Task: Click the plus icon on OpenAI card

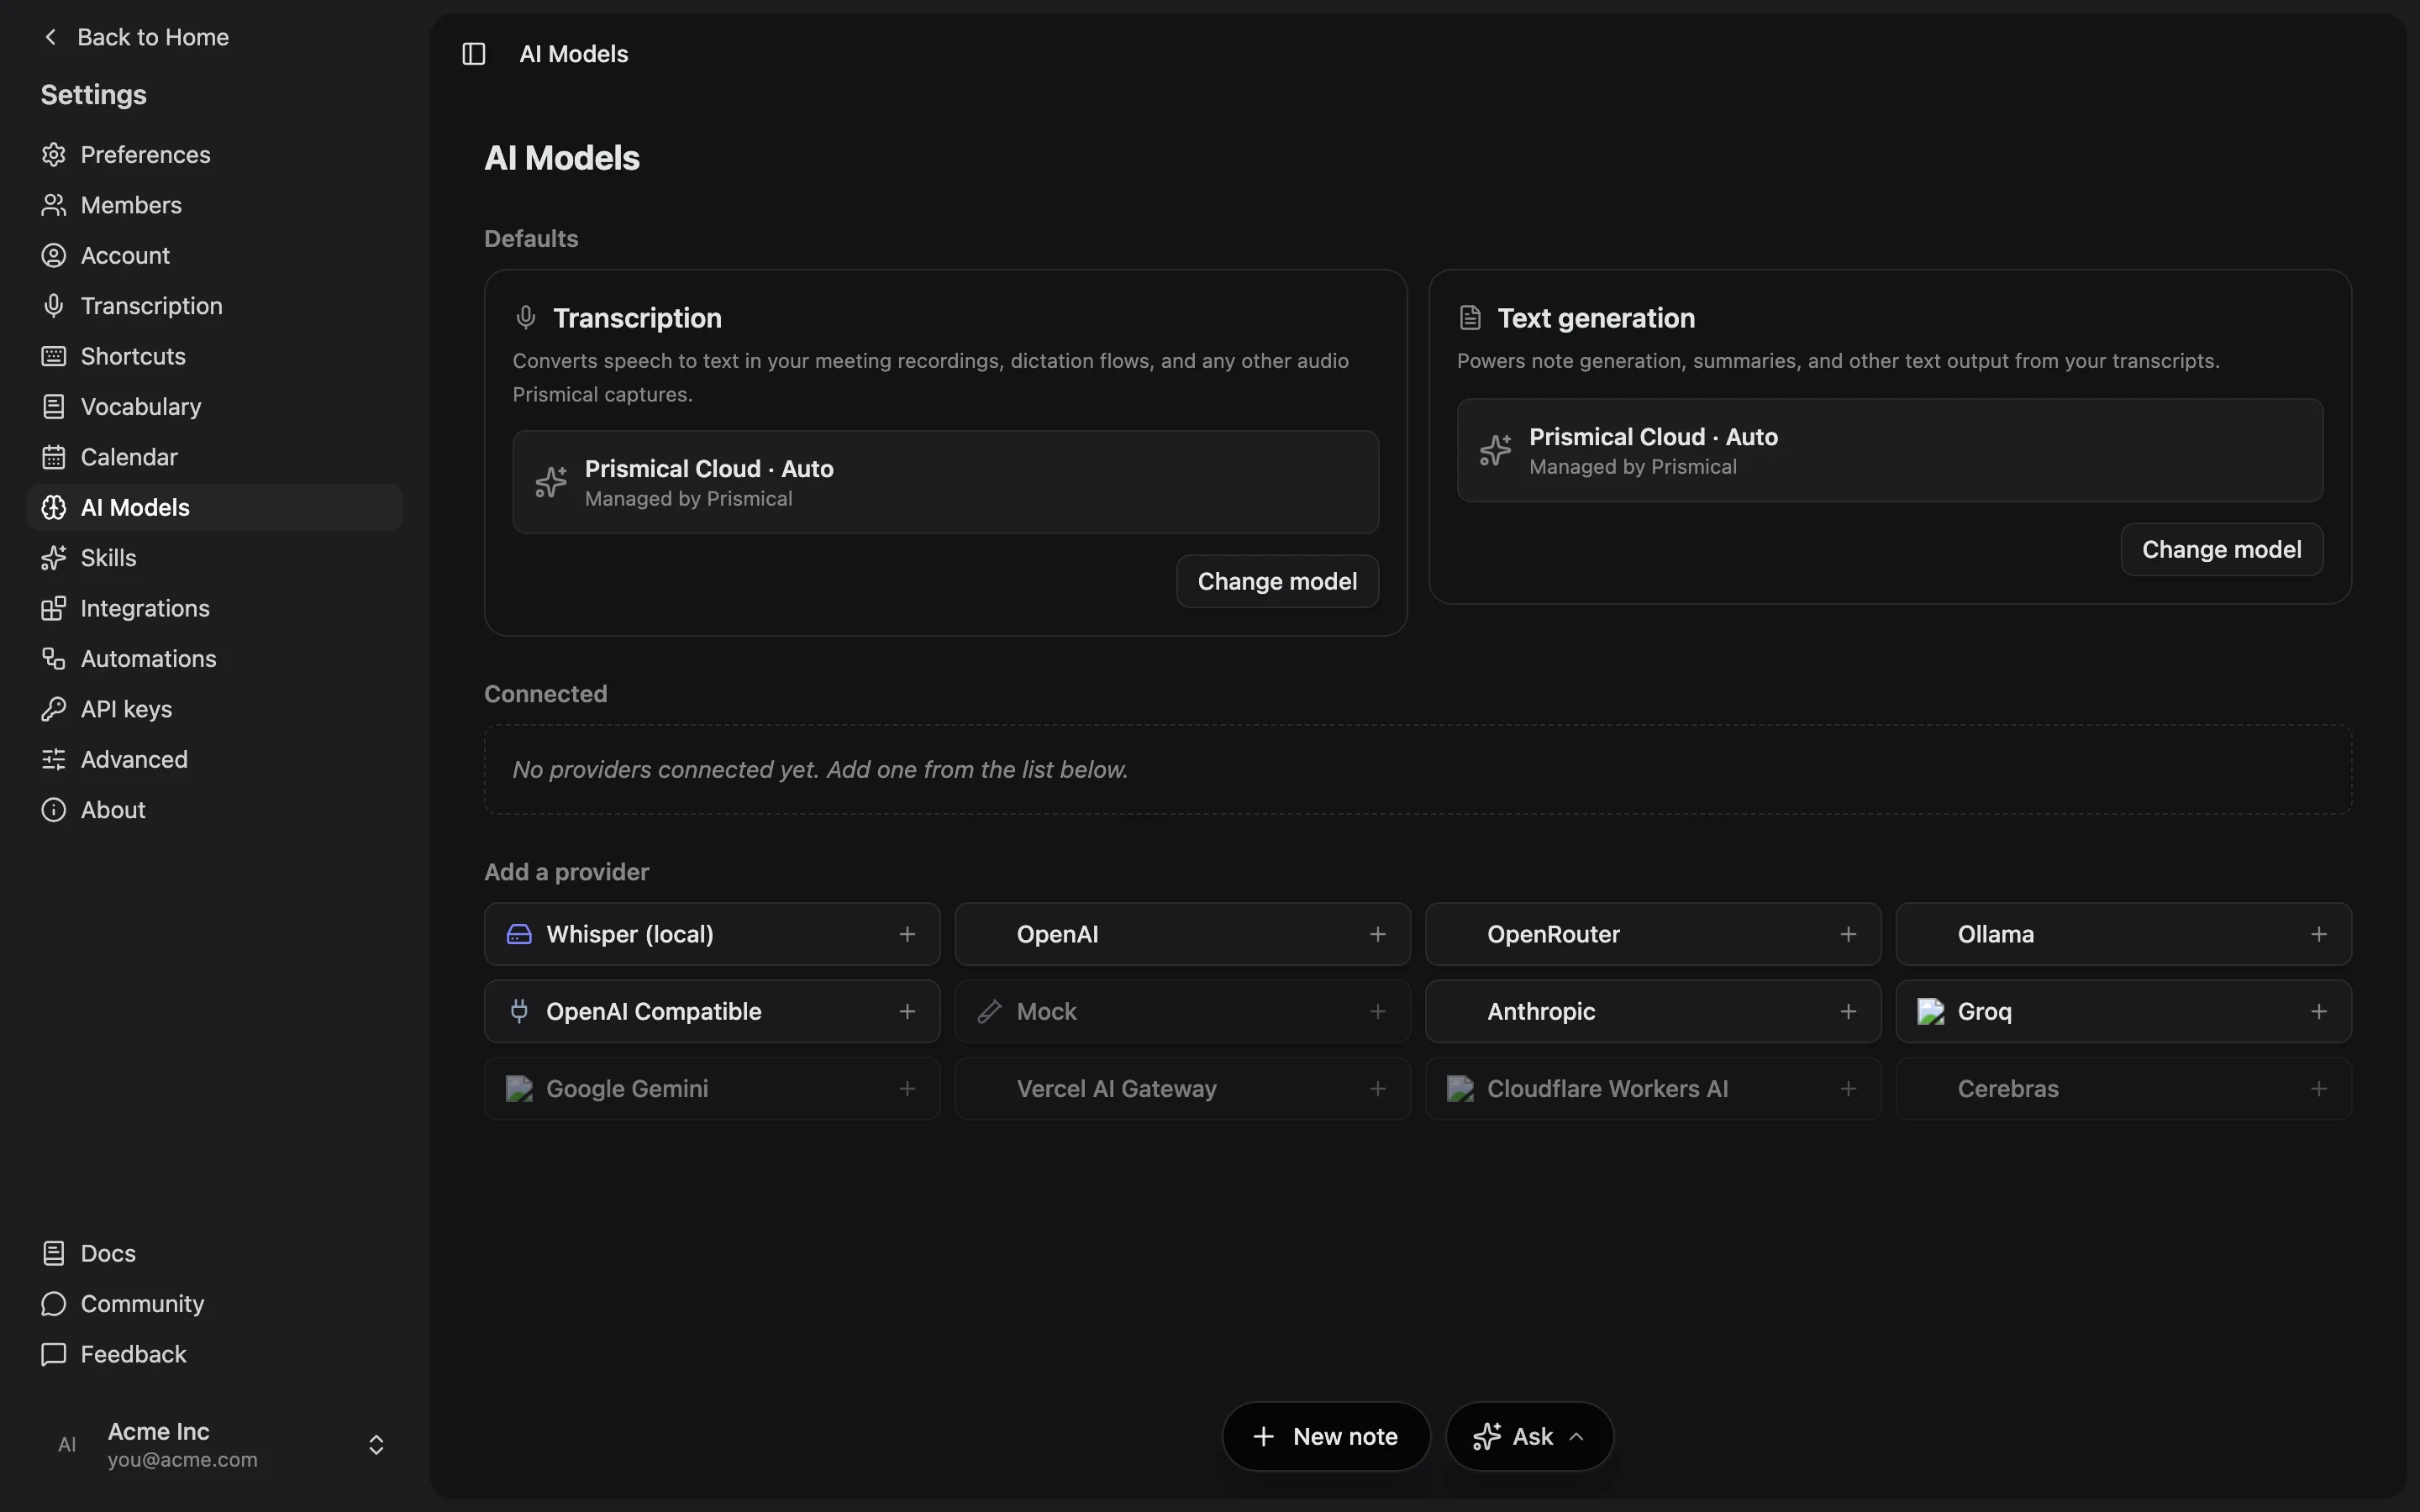Action: point(1378,934)
